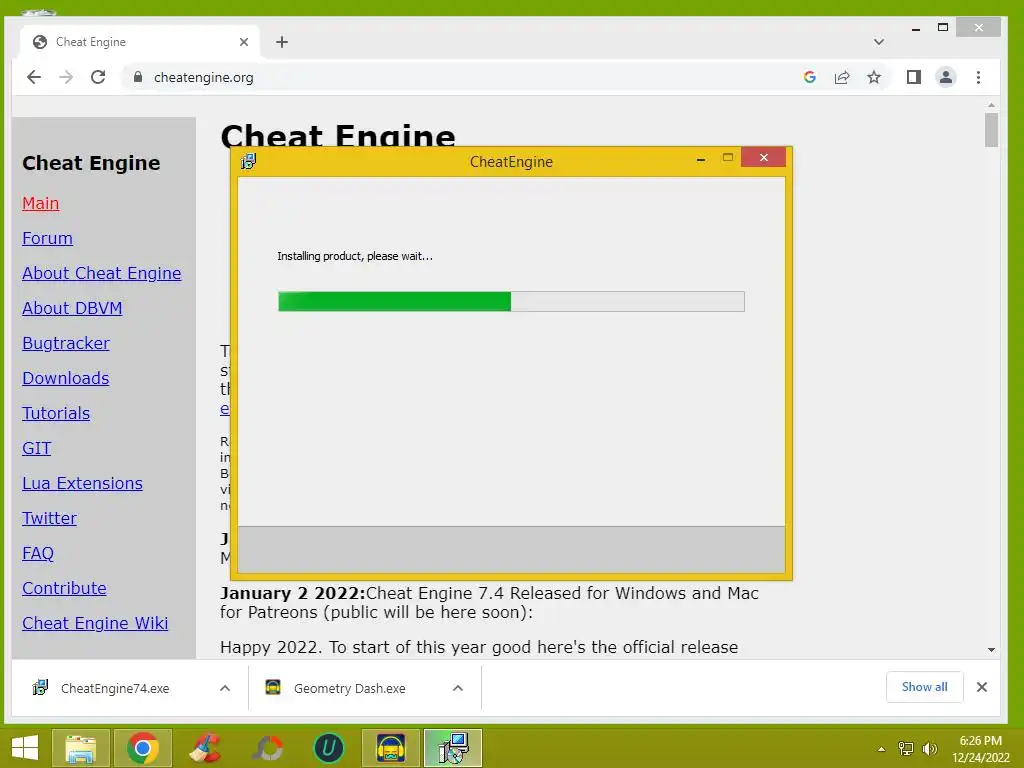Image resolution: width=1024 pixels, height=768 pixels.
Task: Open the Bugtracker link
Action: point(66,343)
